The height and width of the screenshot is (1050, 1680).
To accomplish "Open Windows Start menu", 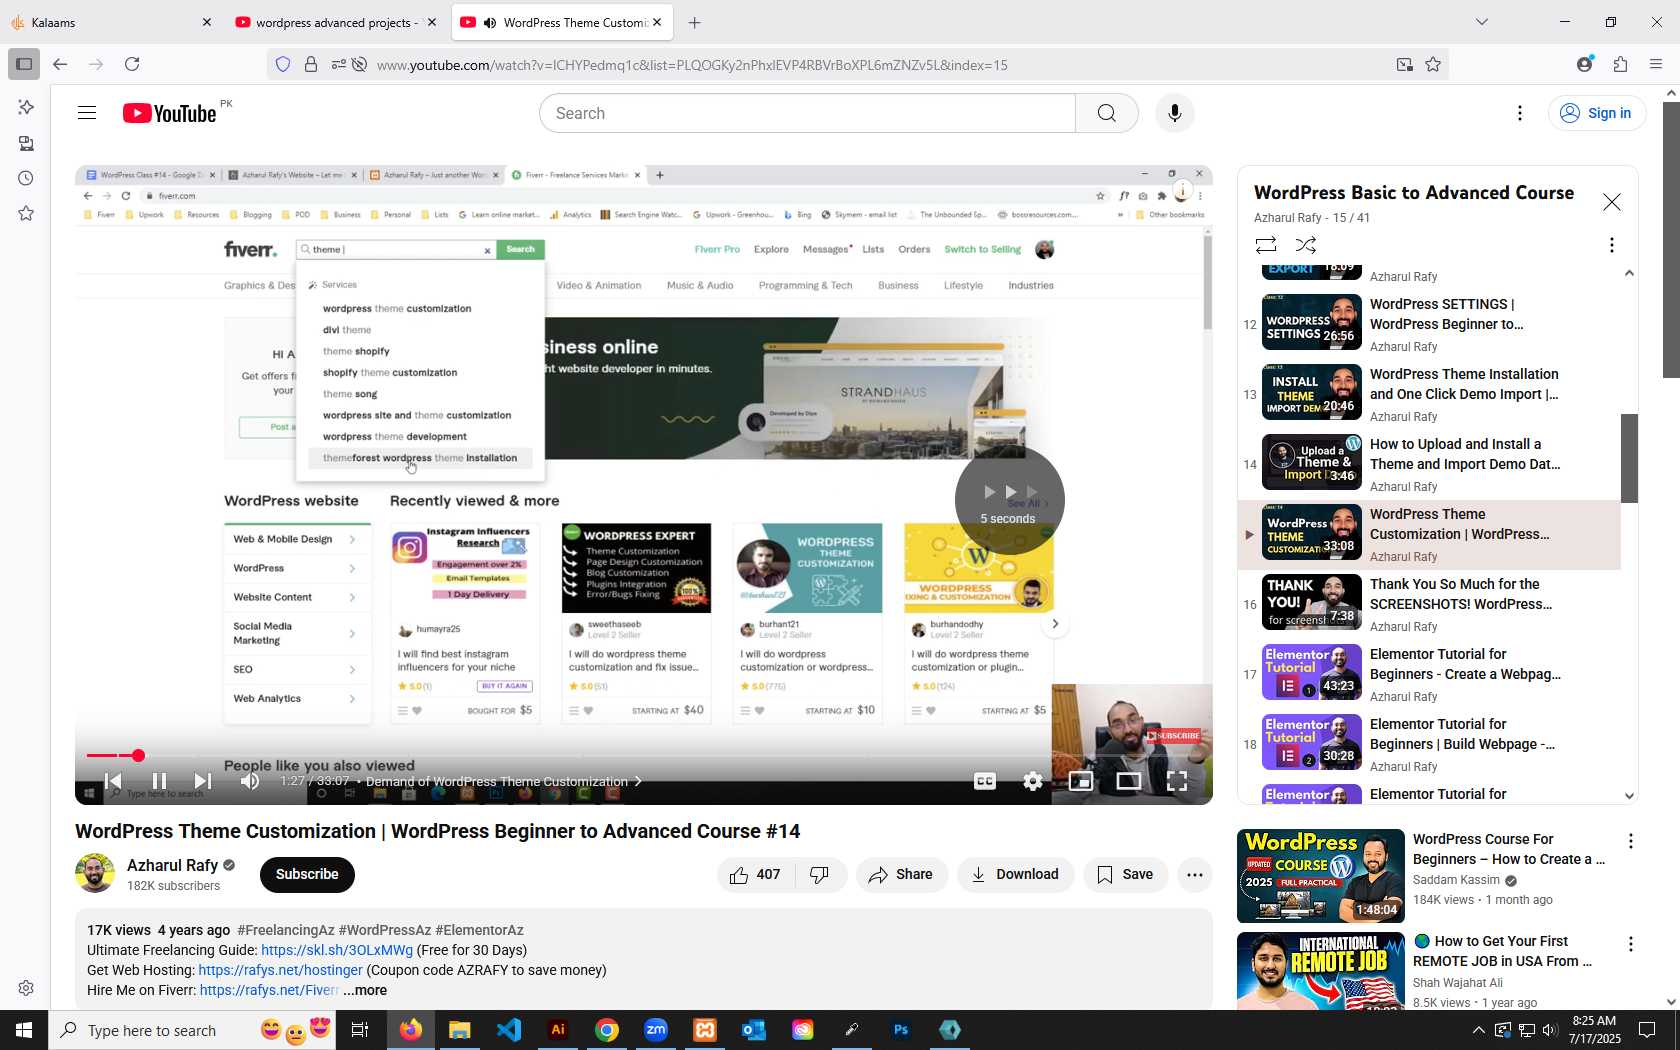I will pos(24,1030).
